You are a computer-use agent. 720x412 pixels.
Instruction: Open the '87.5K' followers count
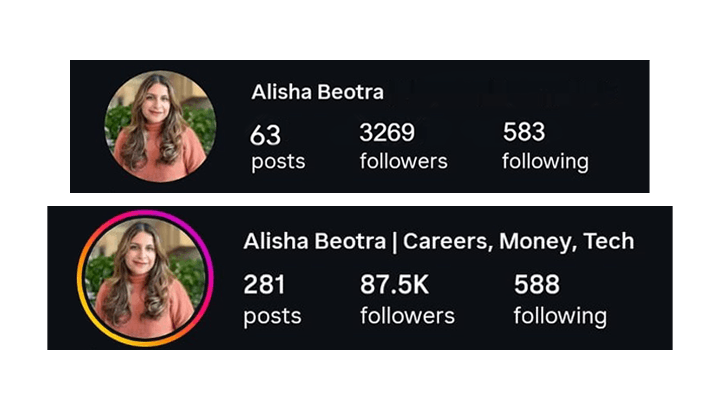point(394,284)
